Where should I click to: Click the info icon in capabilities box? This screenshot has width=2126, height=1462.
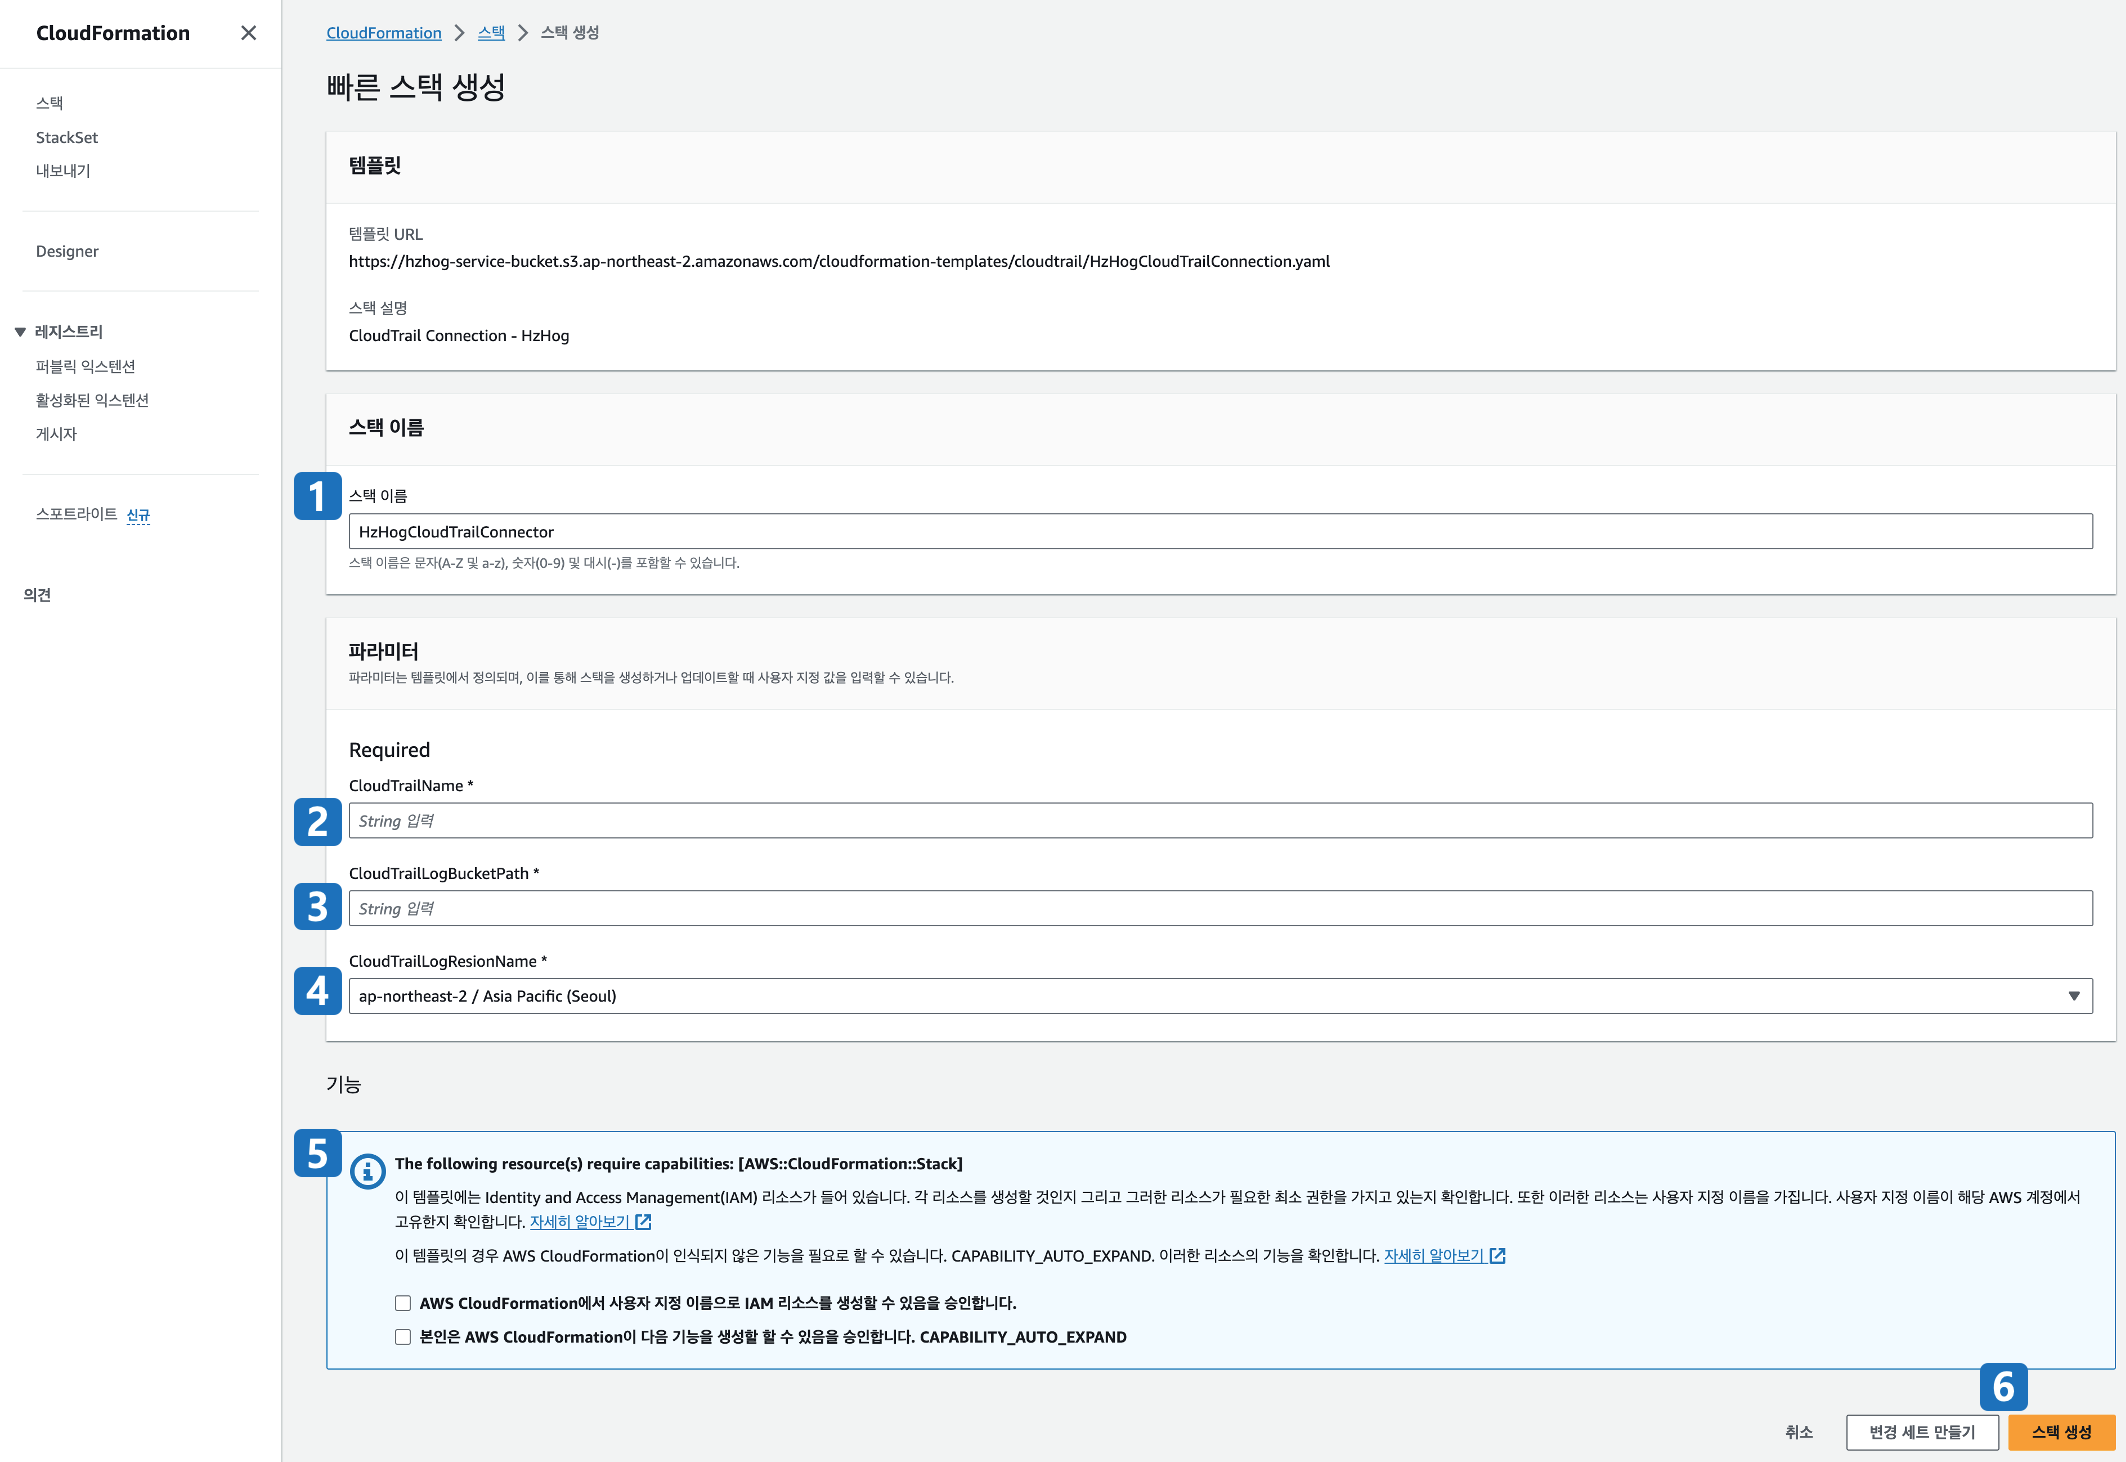pyautogui.click(x=367, y=1170)
